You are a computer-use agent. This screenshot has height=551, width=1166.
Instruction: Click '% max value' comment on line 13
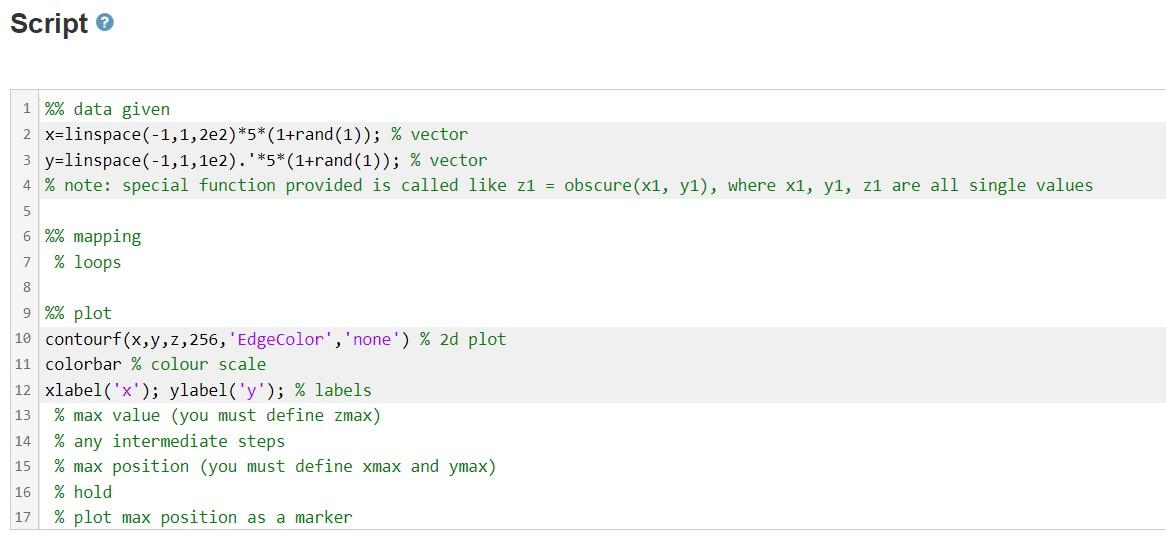(x=217, y=416)
